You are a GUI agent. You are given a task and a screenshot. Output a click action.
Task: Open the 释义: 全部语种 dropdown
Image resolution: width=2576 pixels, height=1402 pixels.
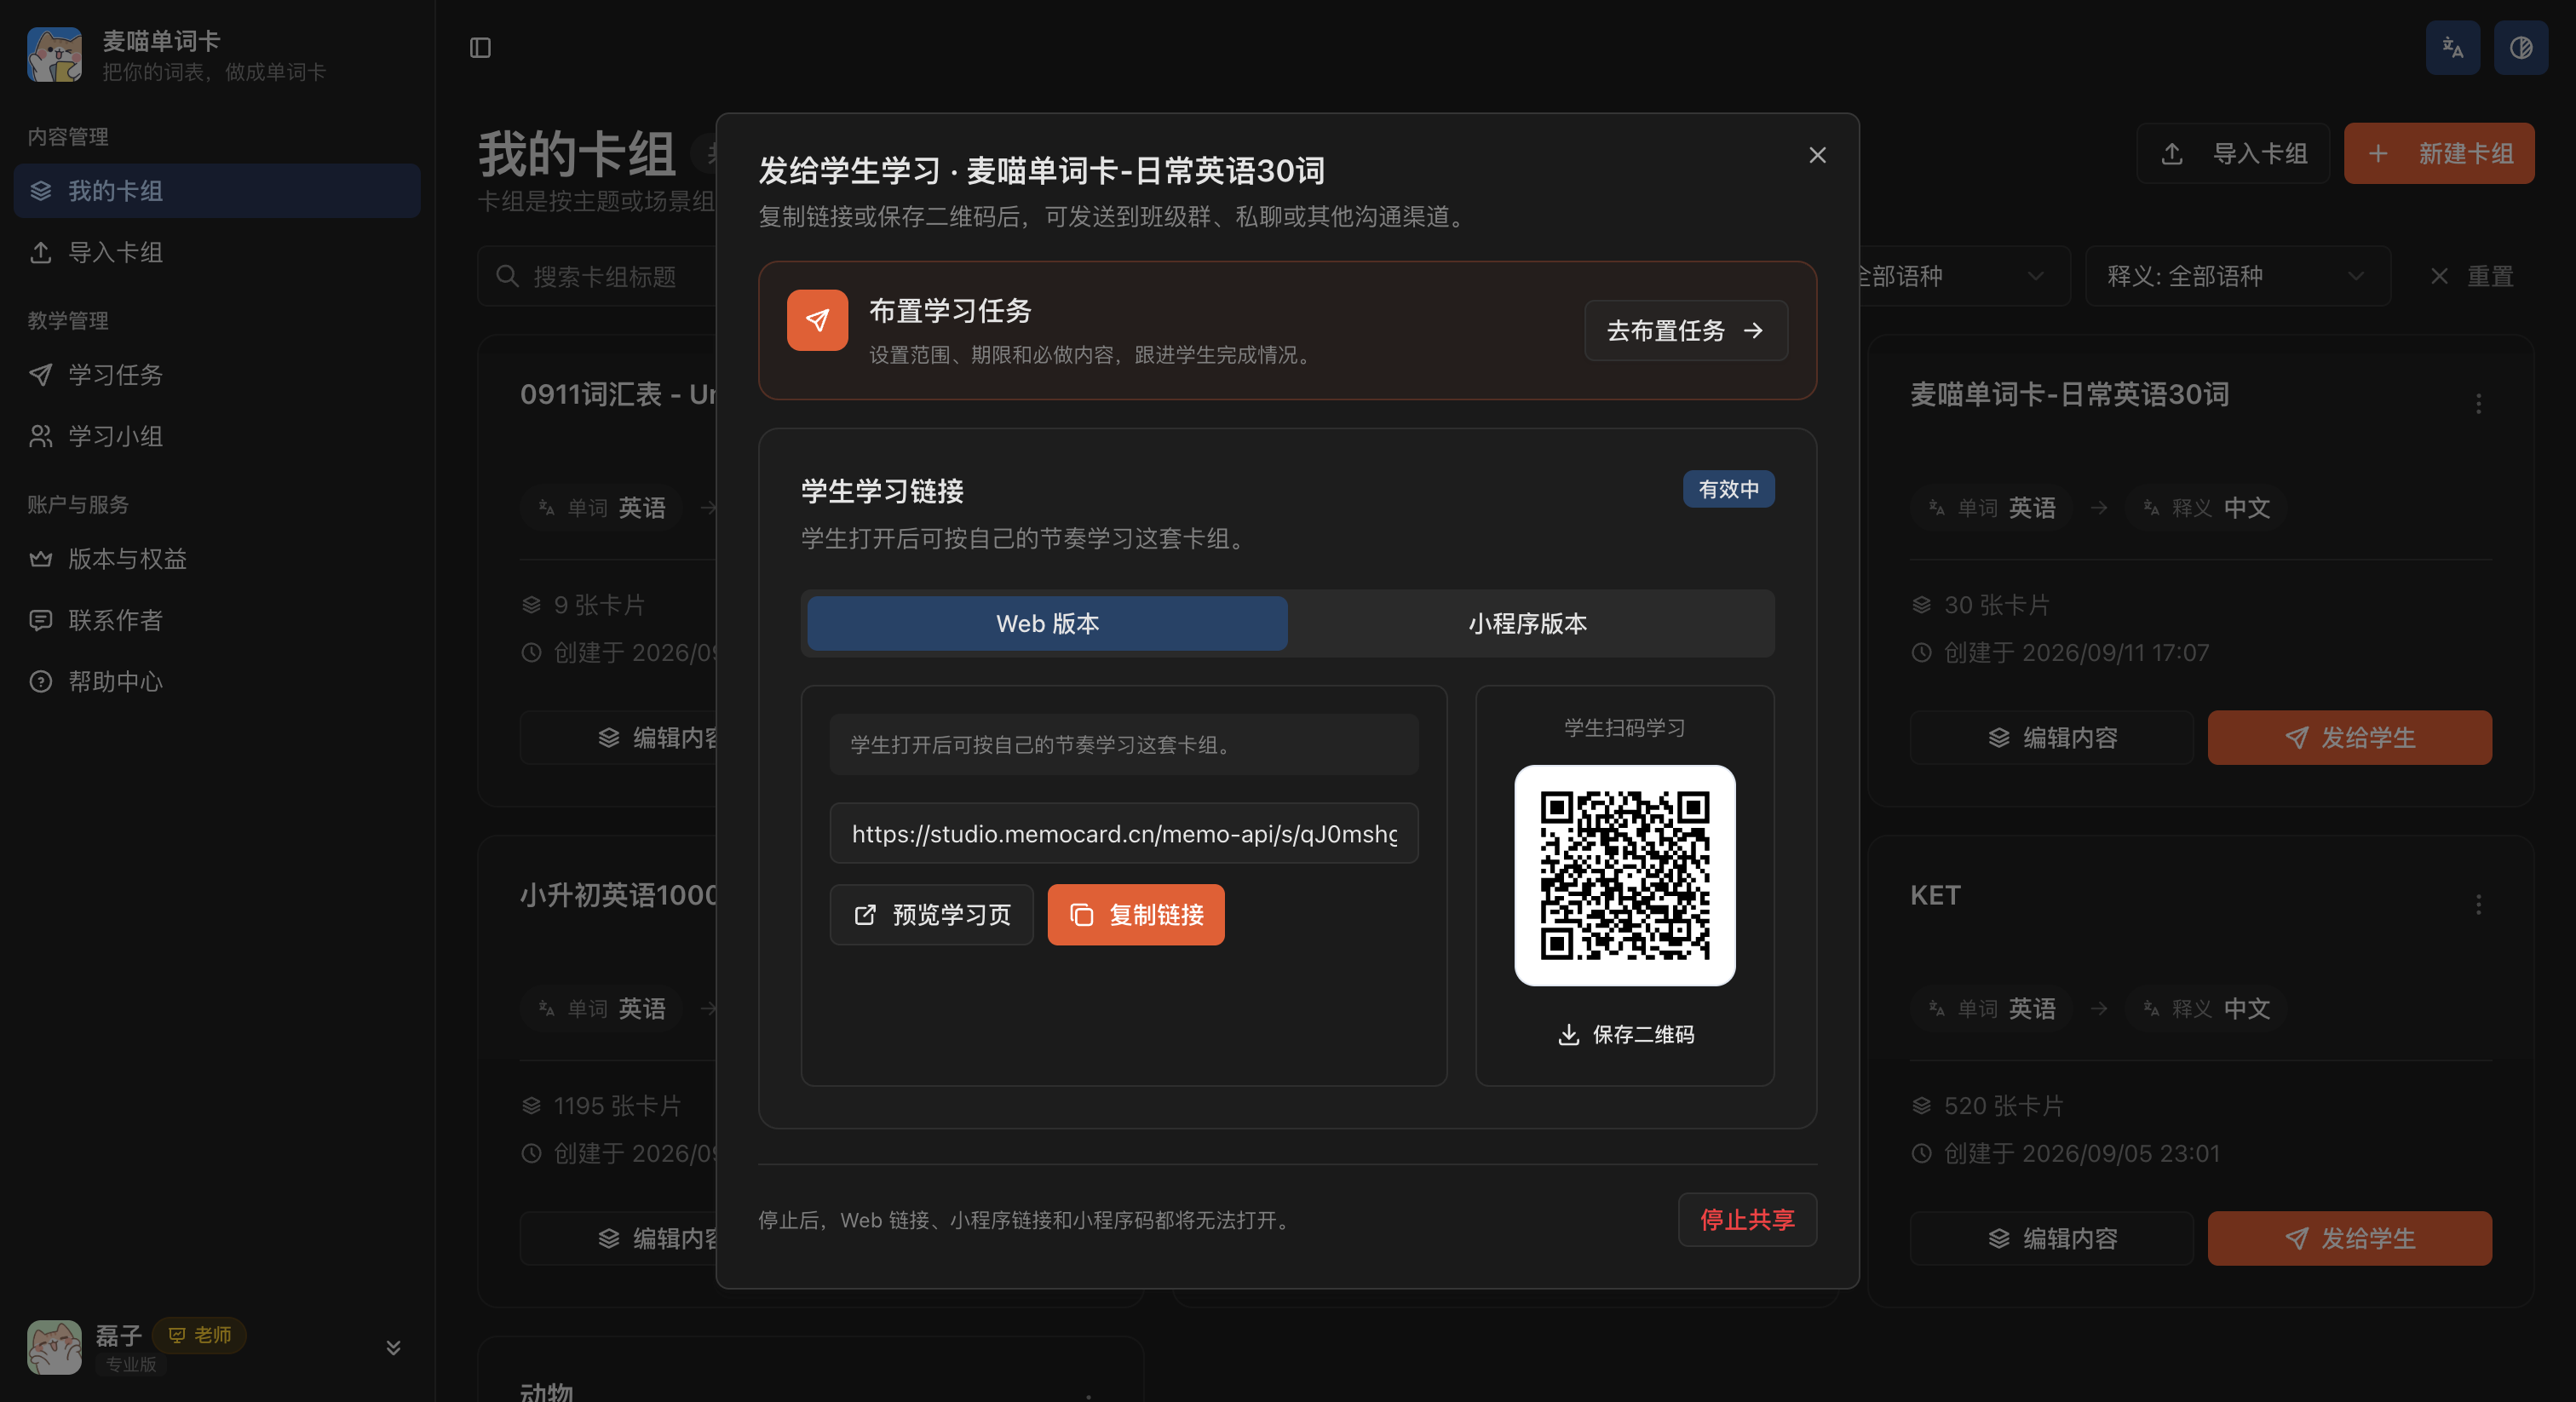2237,276
